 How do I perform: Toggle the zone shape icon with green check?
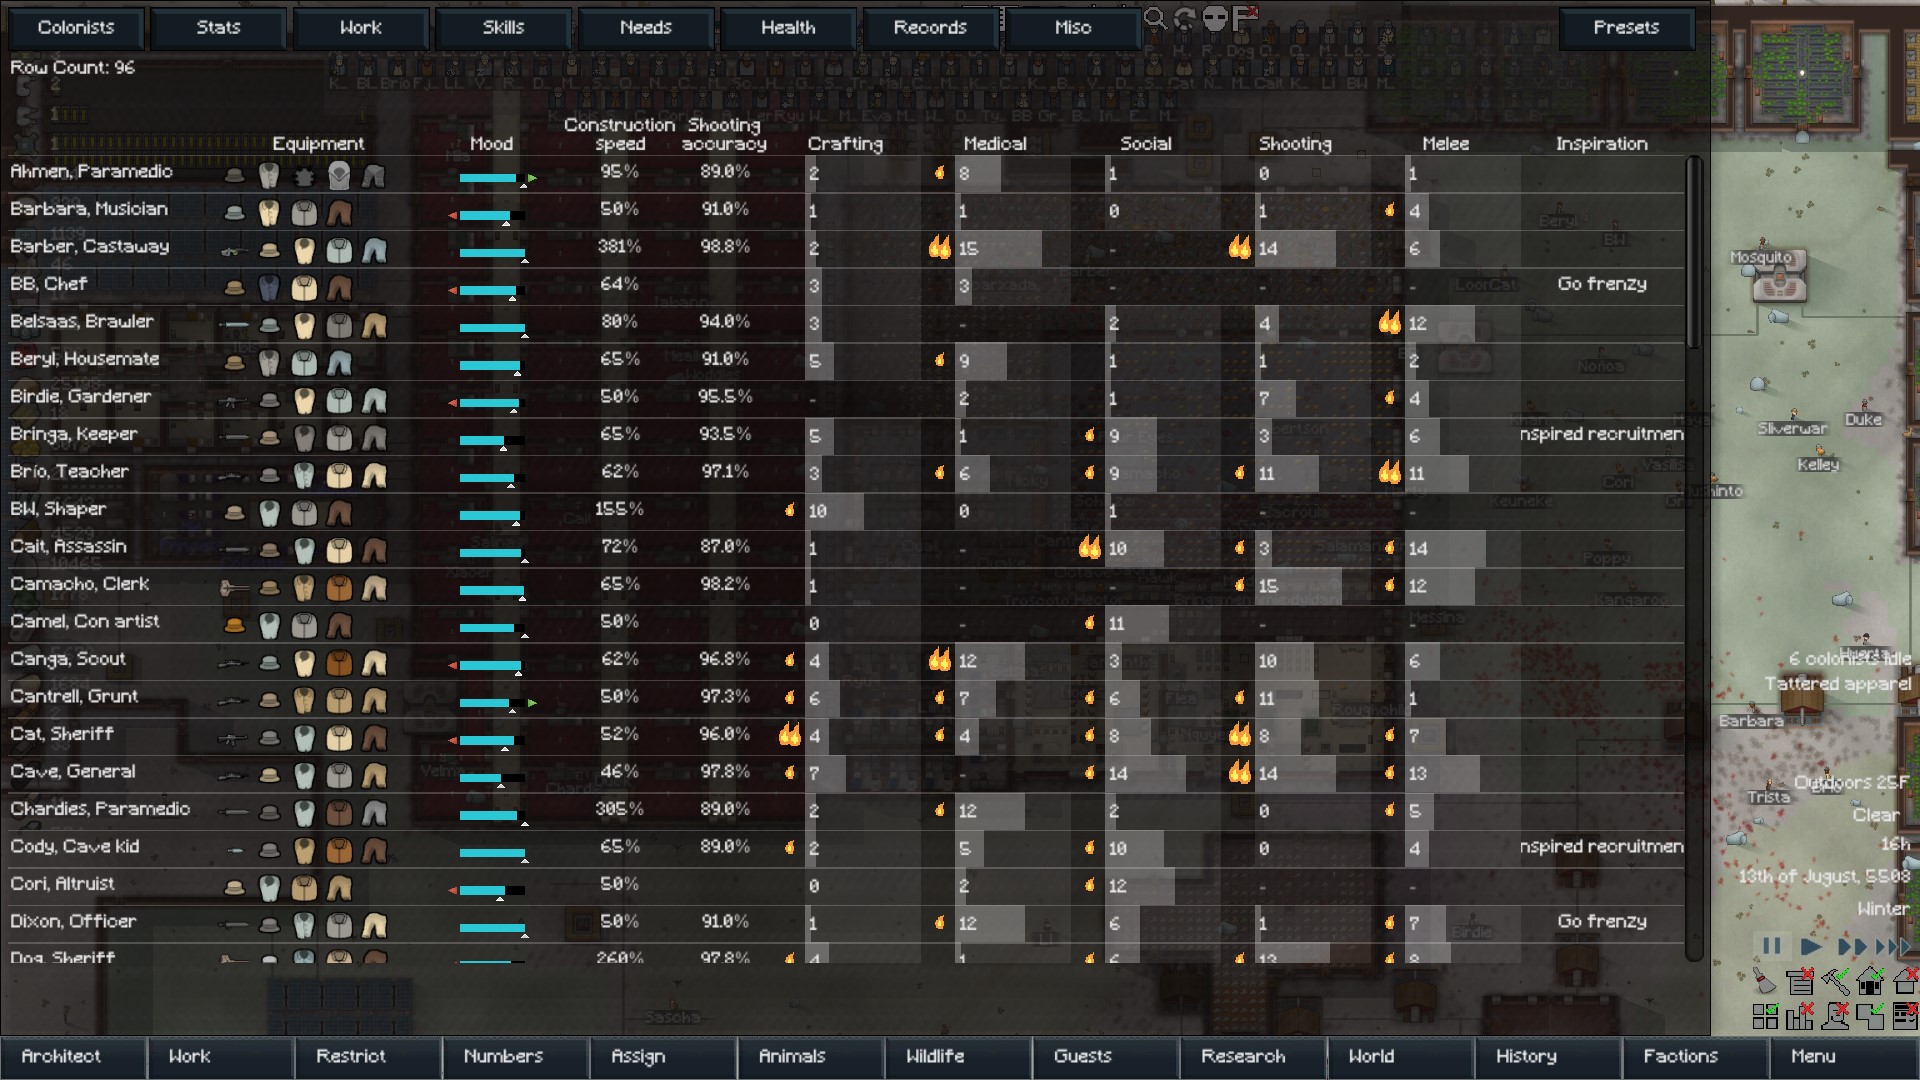coord(1869,1016)
